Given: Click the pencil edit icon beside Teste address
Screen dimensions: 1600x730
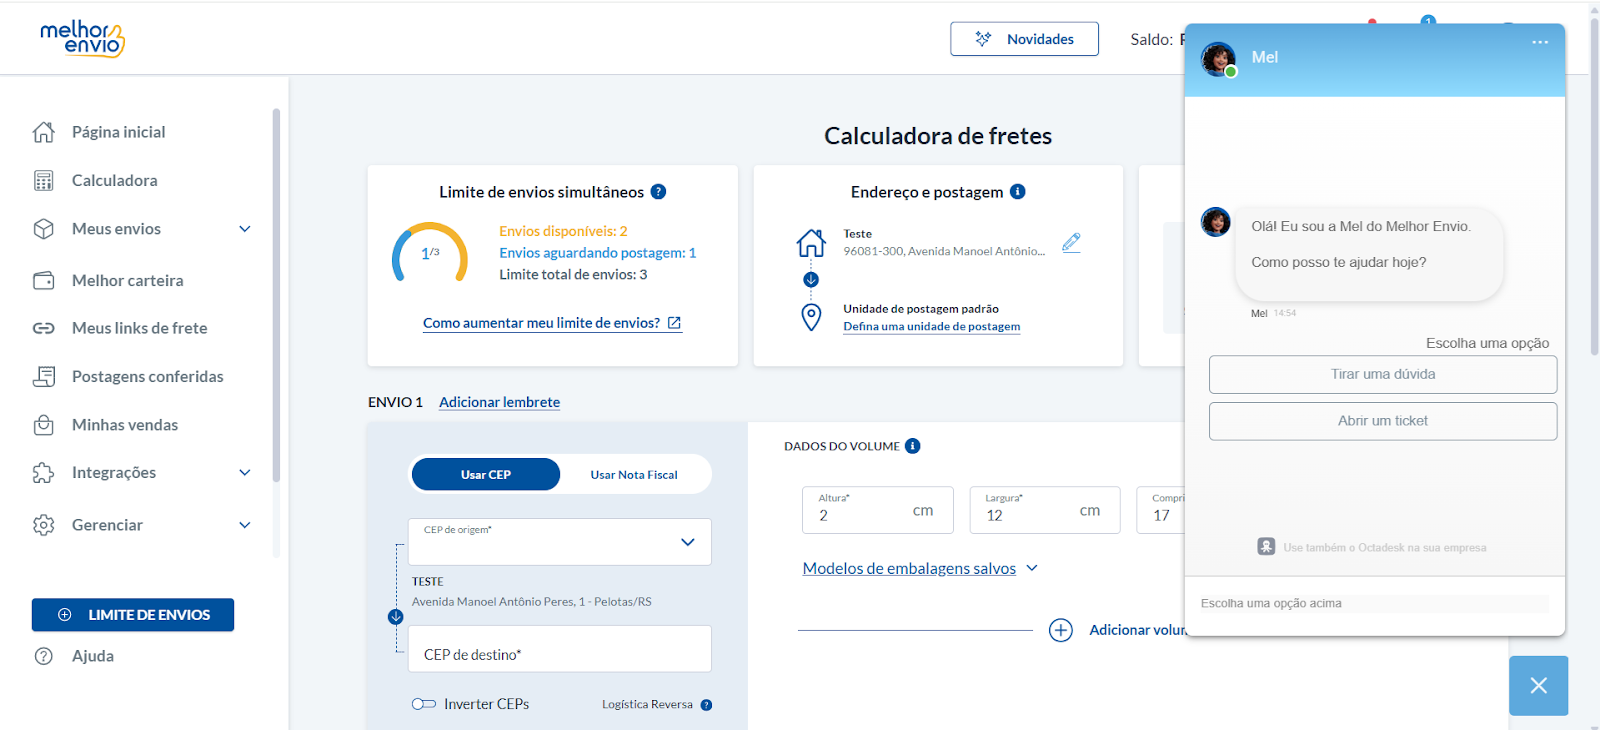Looking at the screenshot, I should [x=1071, y=243].
